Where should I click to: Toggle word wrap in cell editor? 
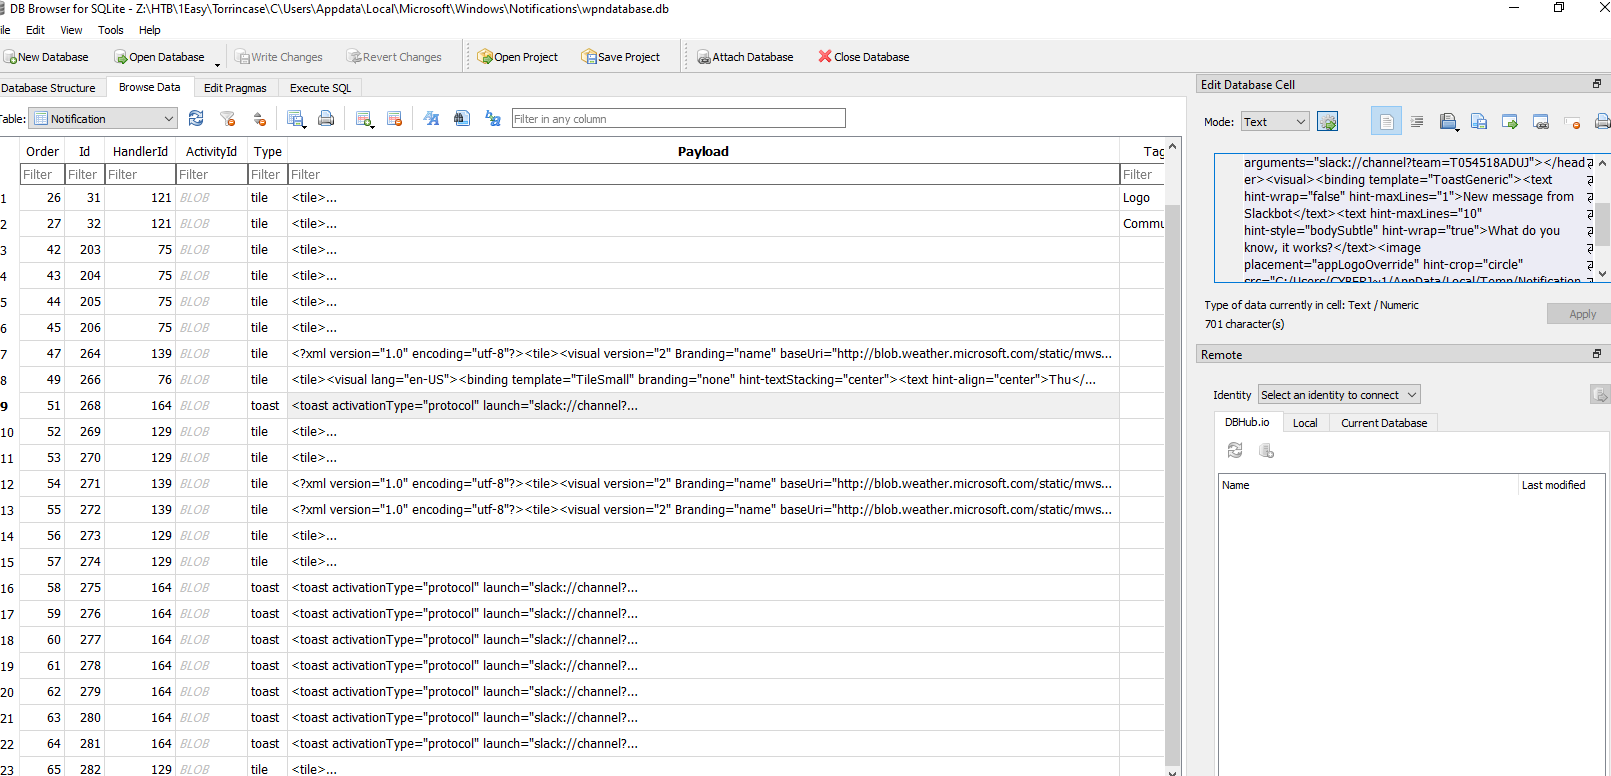1386,122
